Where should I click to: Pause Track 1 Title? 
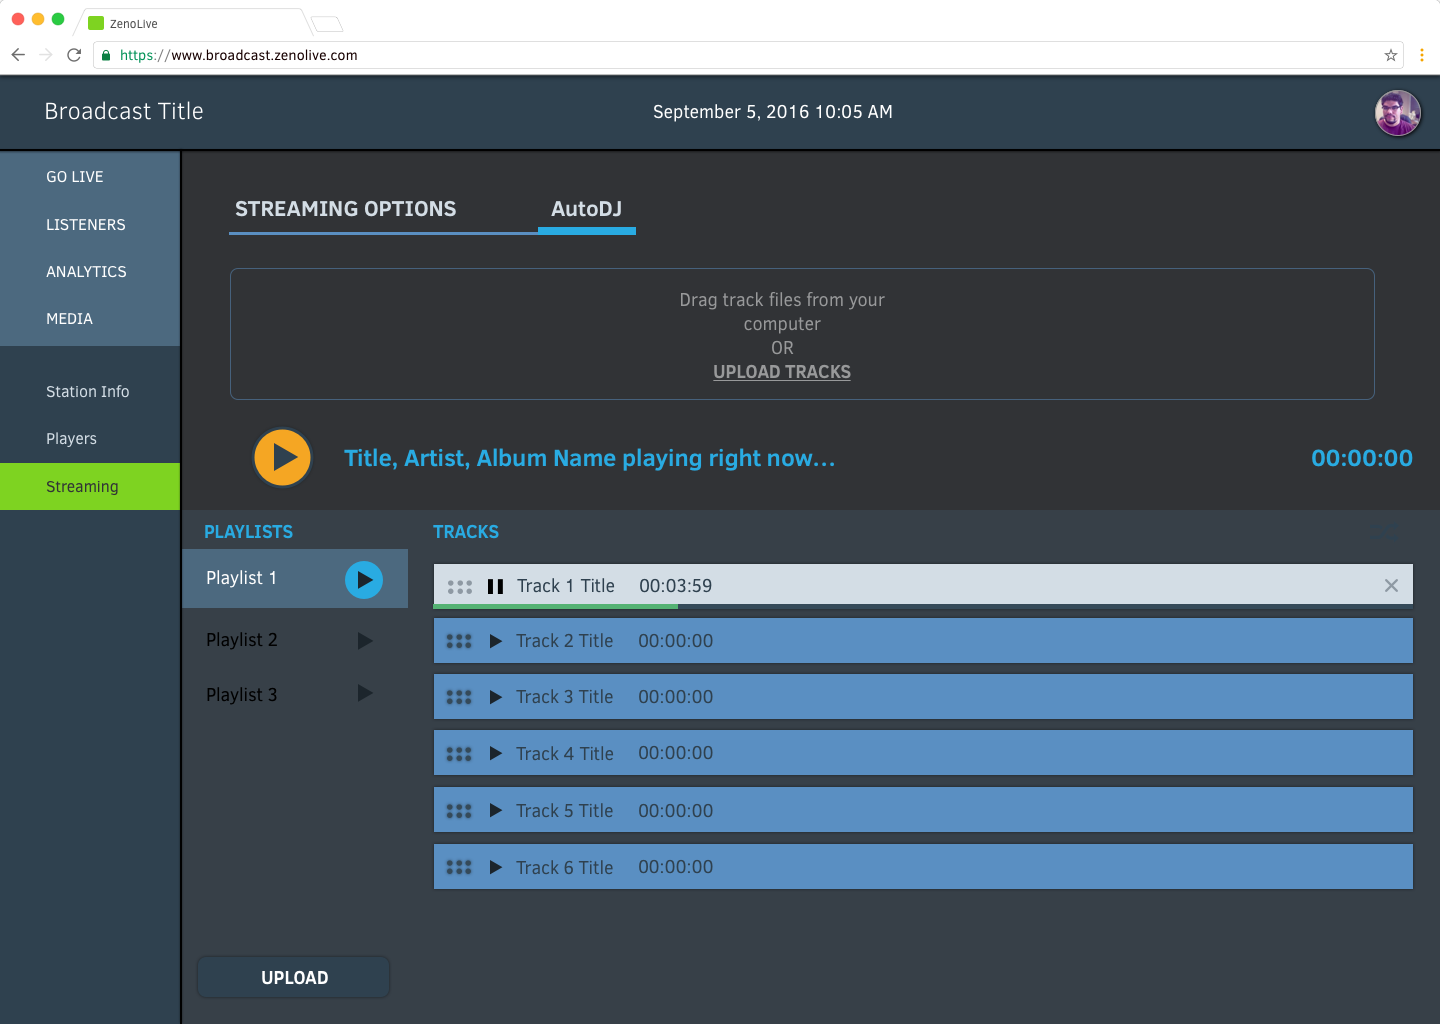click(495, 586)
